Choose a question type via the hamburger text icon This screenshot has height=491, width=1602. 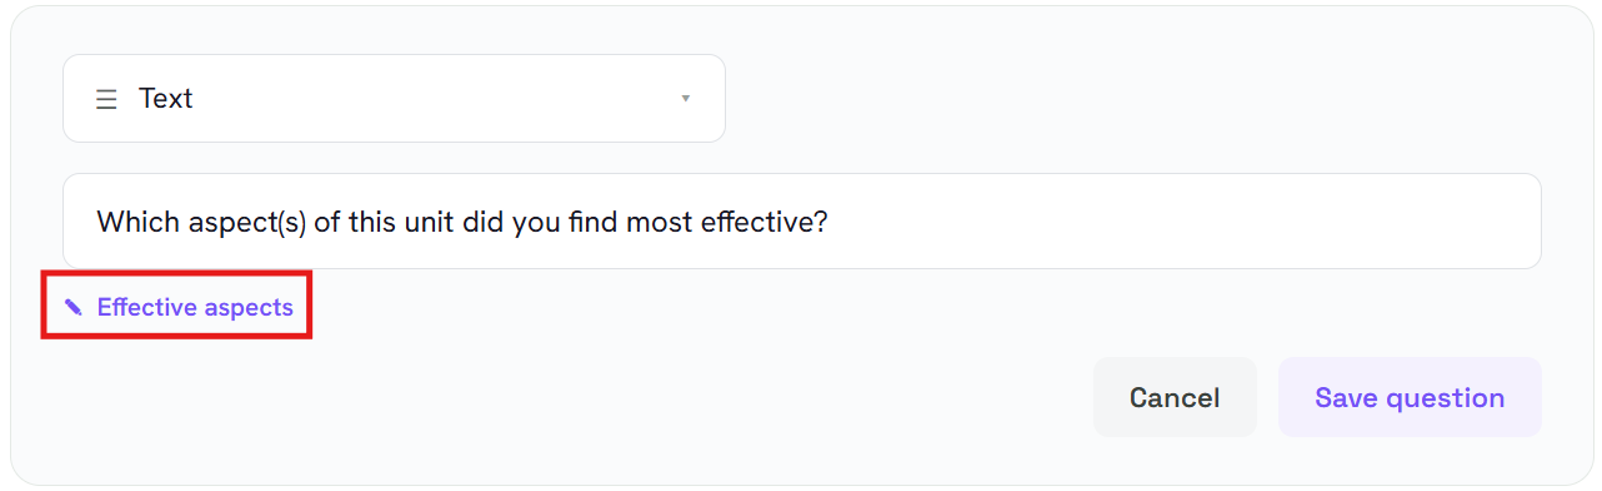click(106, 99)
